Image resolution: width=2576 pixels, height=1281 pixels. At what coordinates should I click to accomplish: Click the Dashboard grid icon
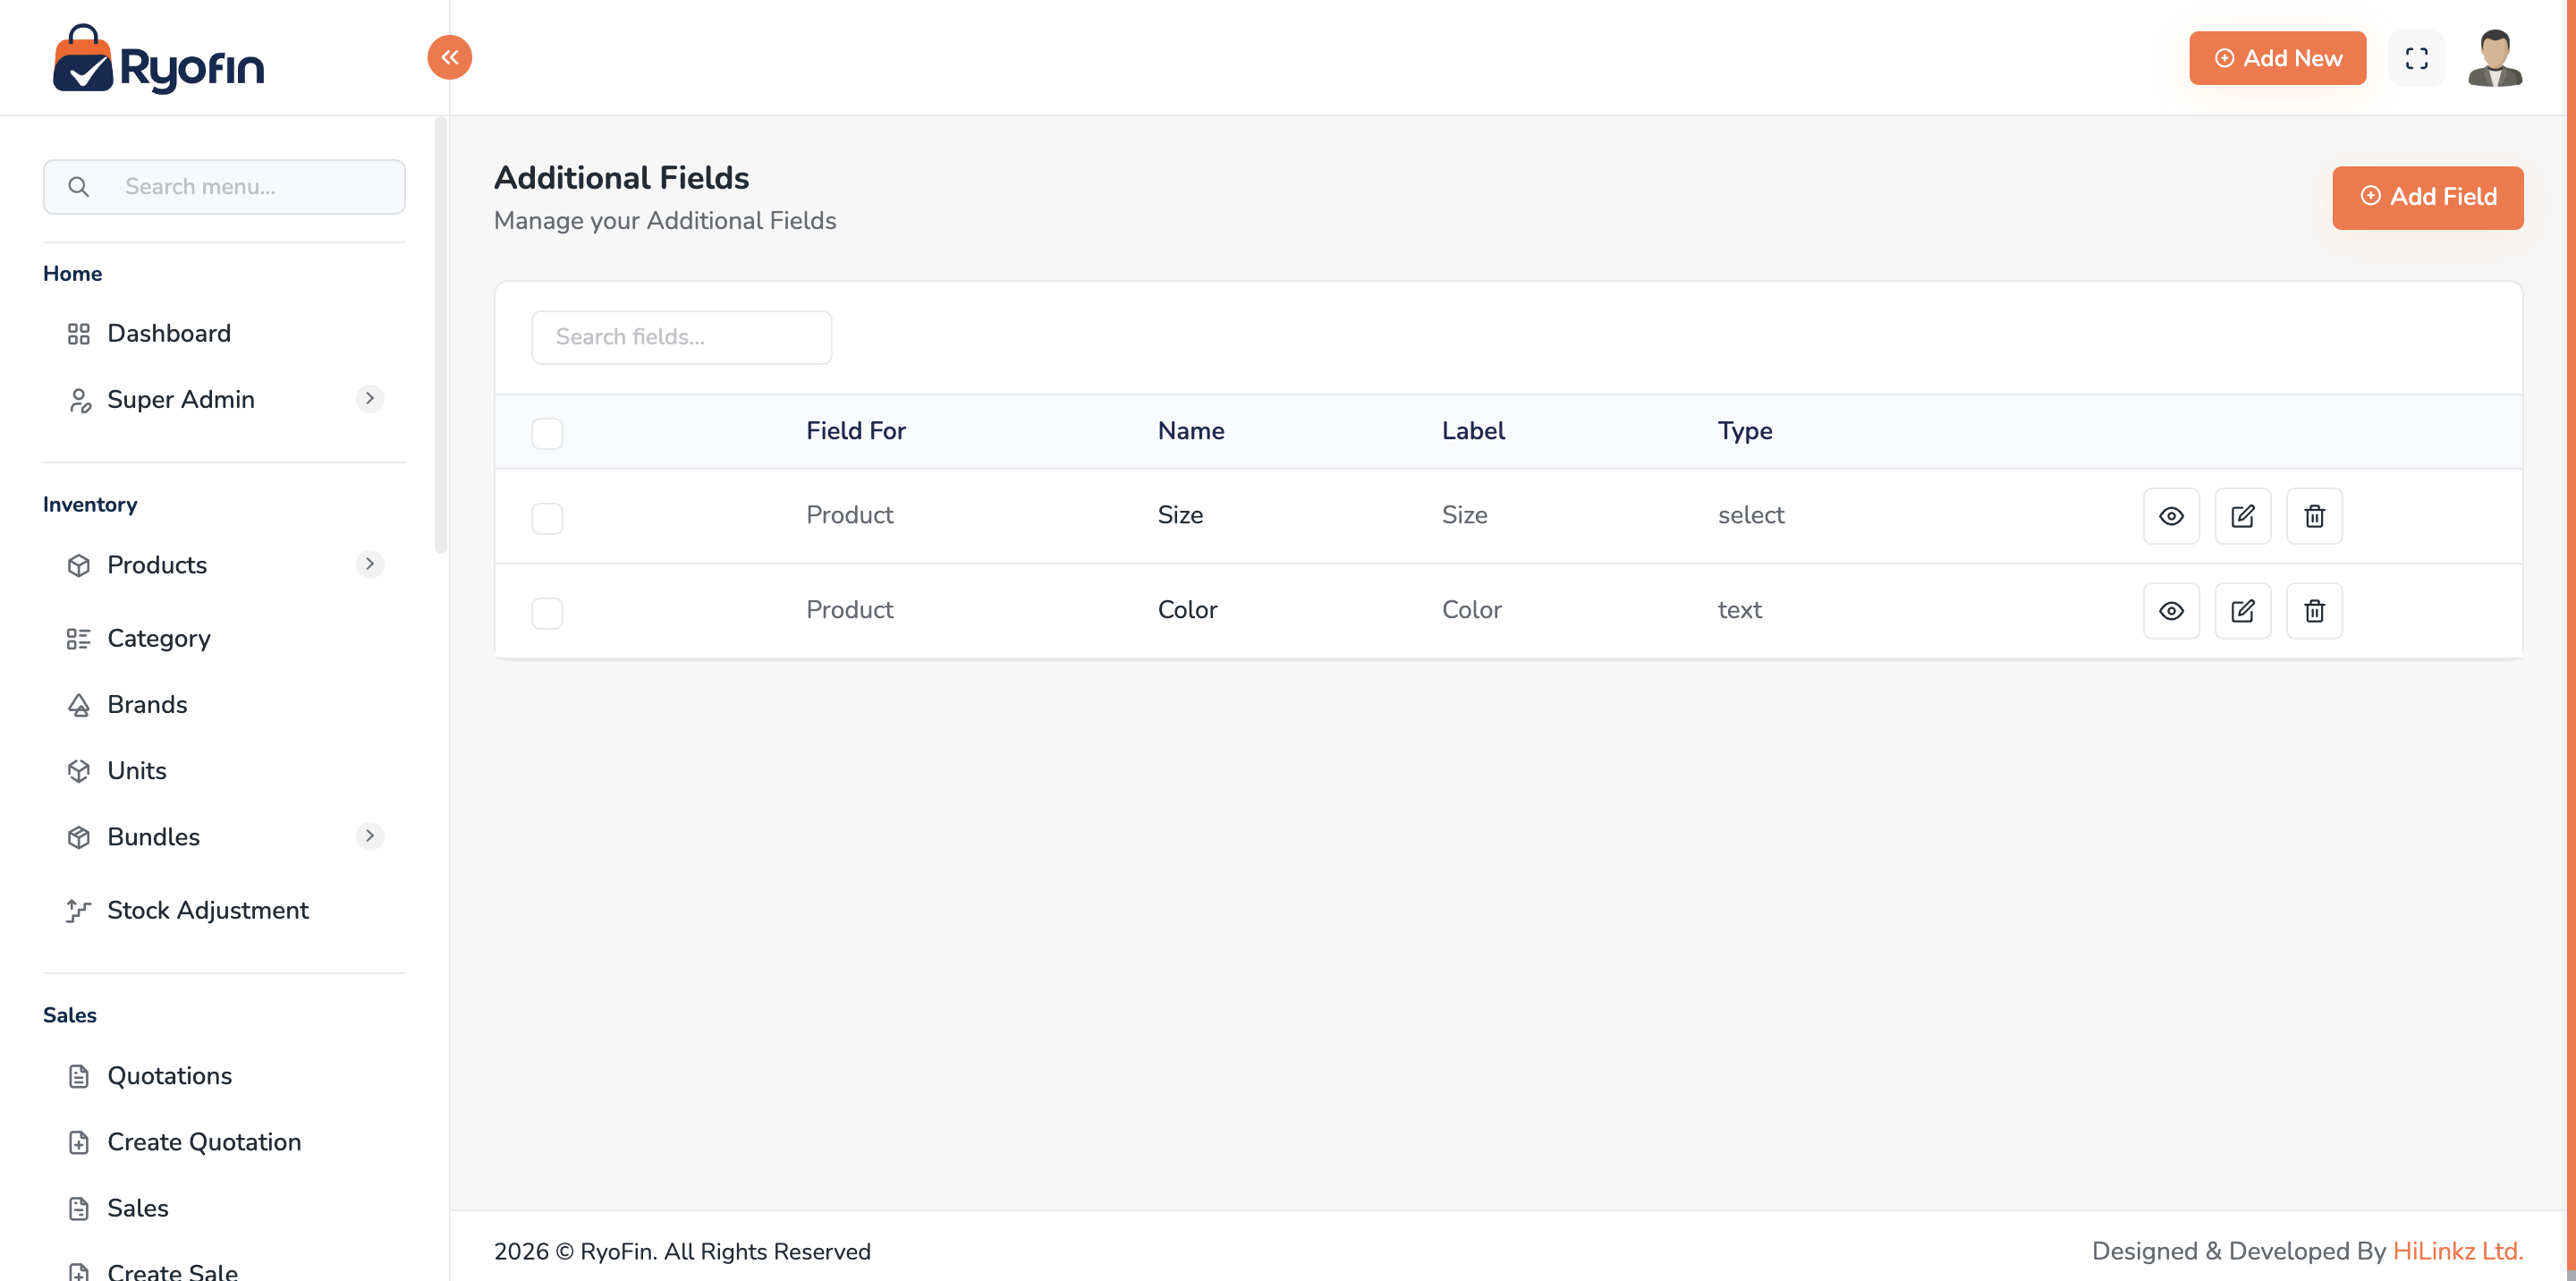tap(79, 334)
